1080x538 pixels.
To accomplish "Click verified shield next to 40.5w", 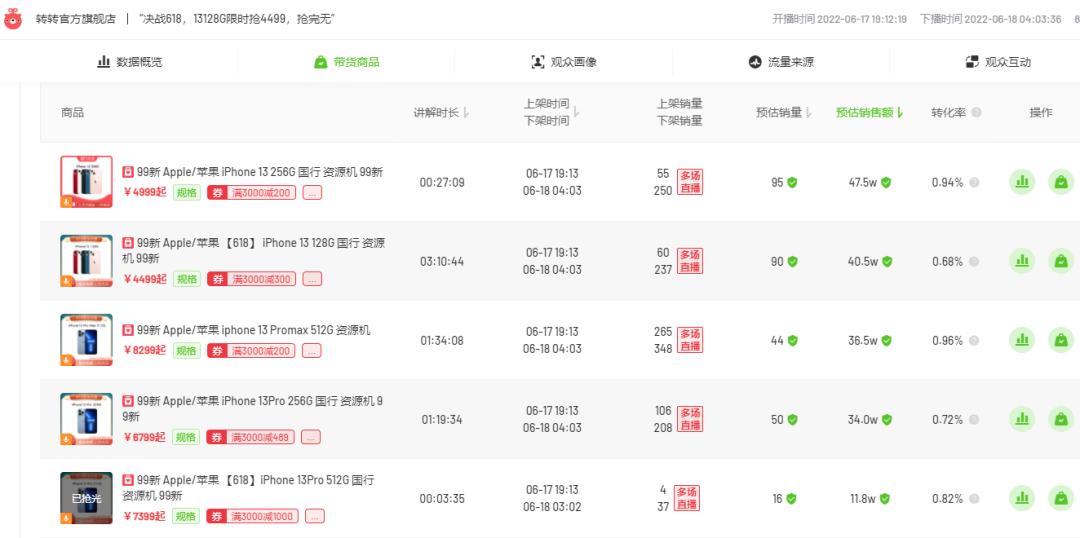I will tap(887, 262).
